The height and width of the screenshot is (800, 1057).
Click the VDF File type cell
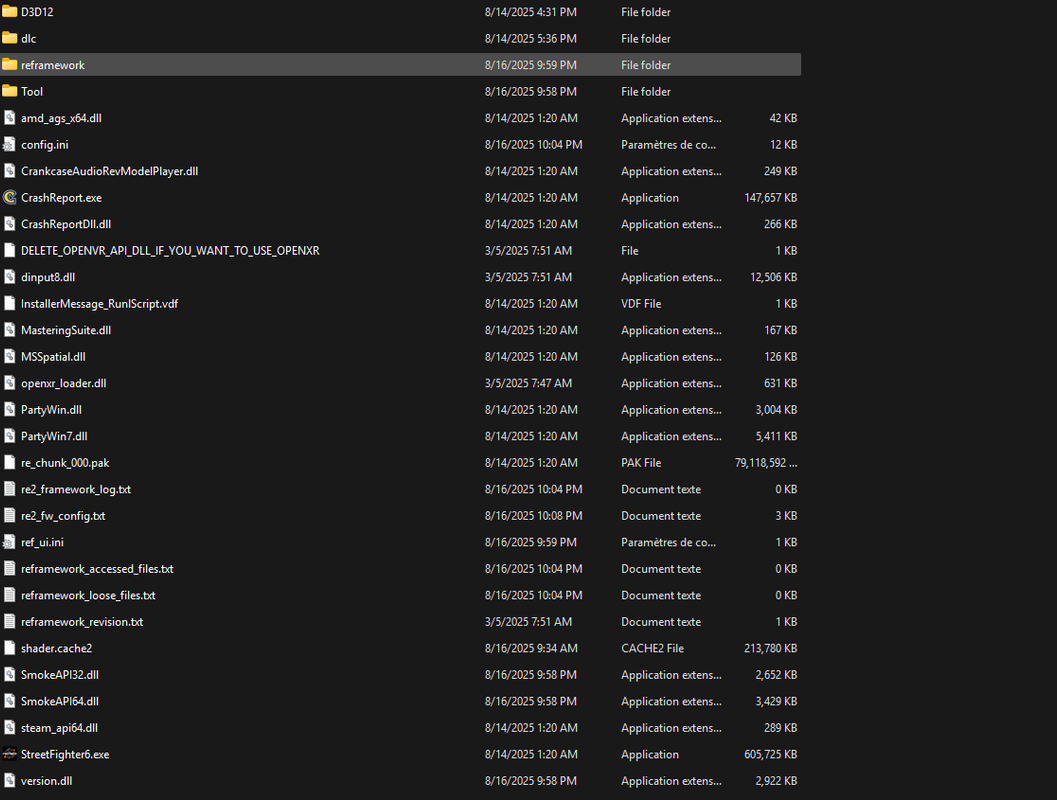click(x=641, y=303)
